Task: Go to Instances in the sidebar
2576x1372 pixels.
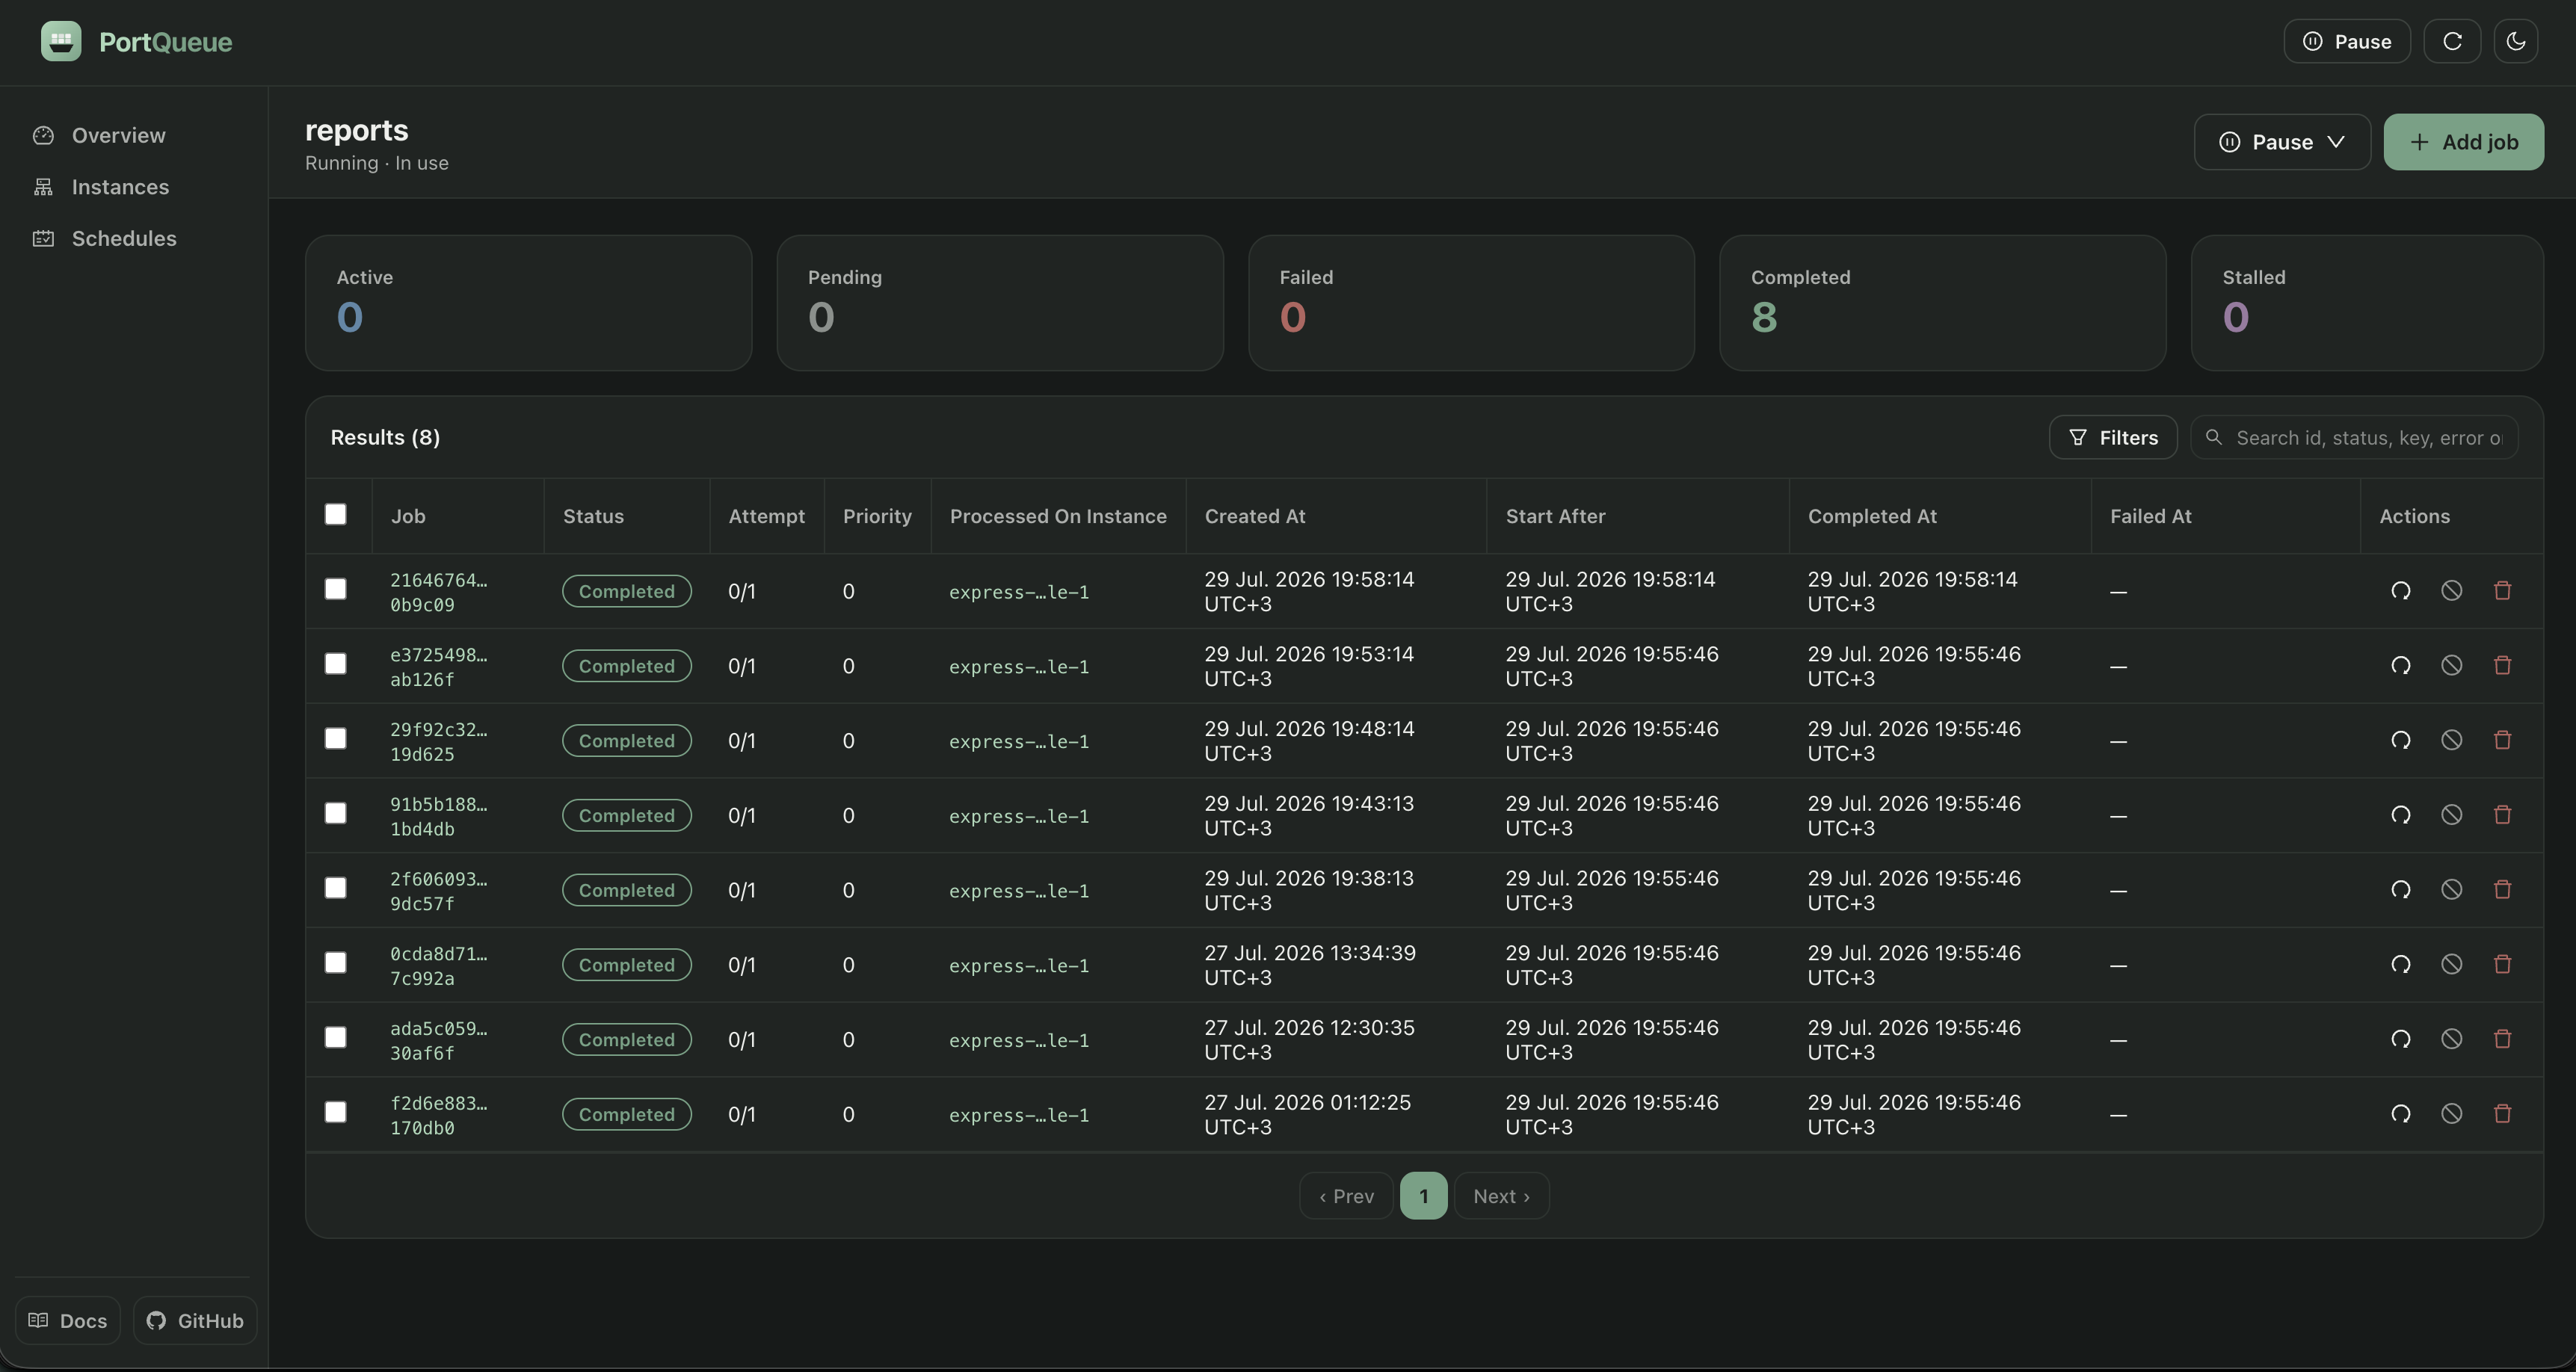Action: tap(120, 187)
